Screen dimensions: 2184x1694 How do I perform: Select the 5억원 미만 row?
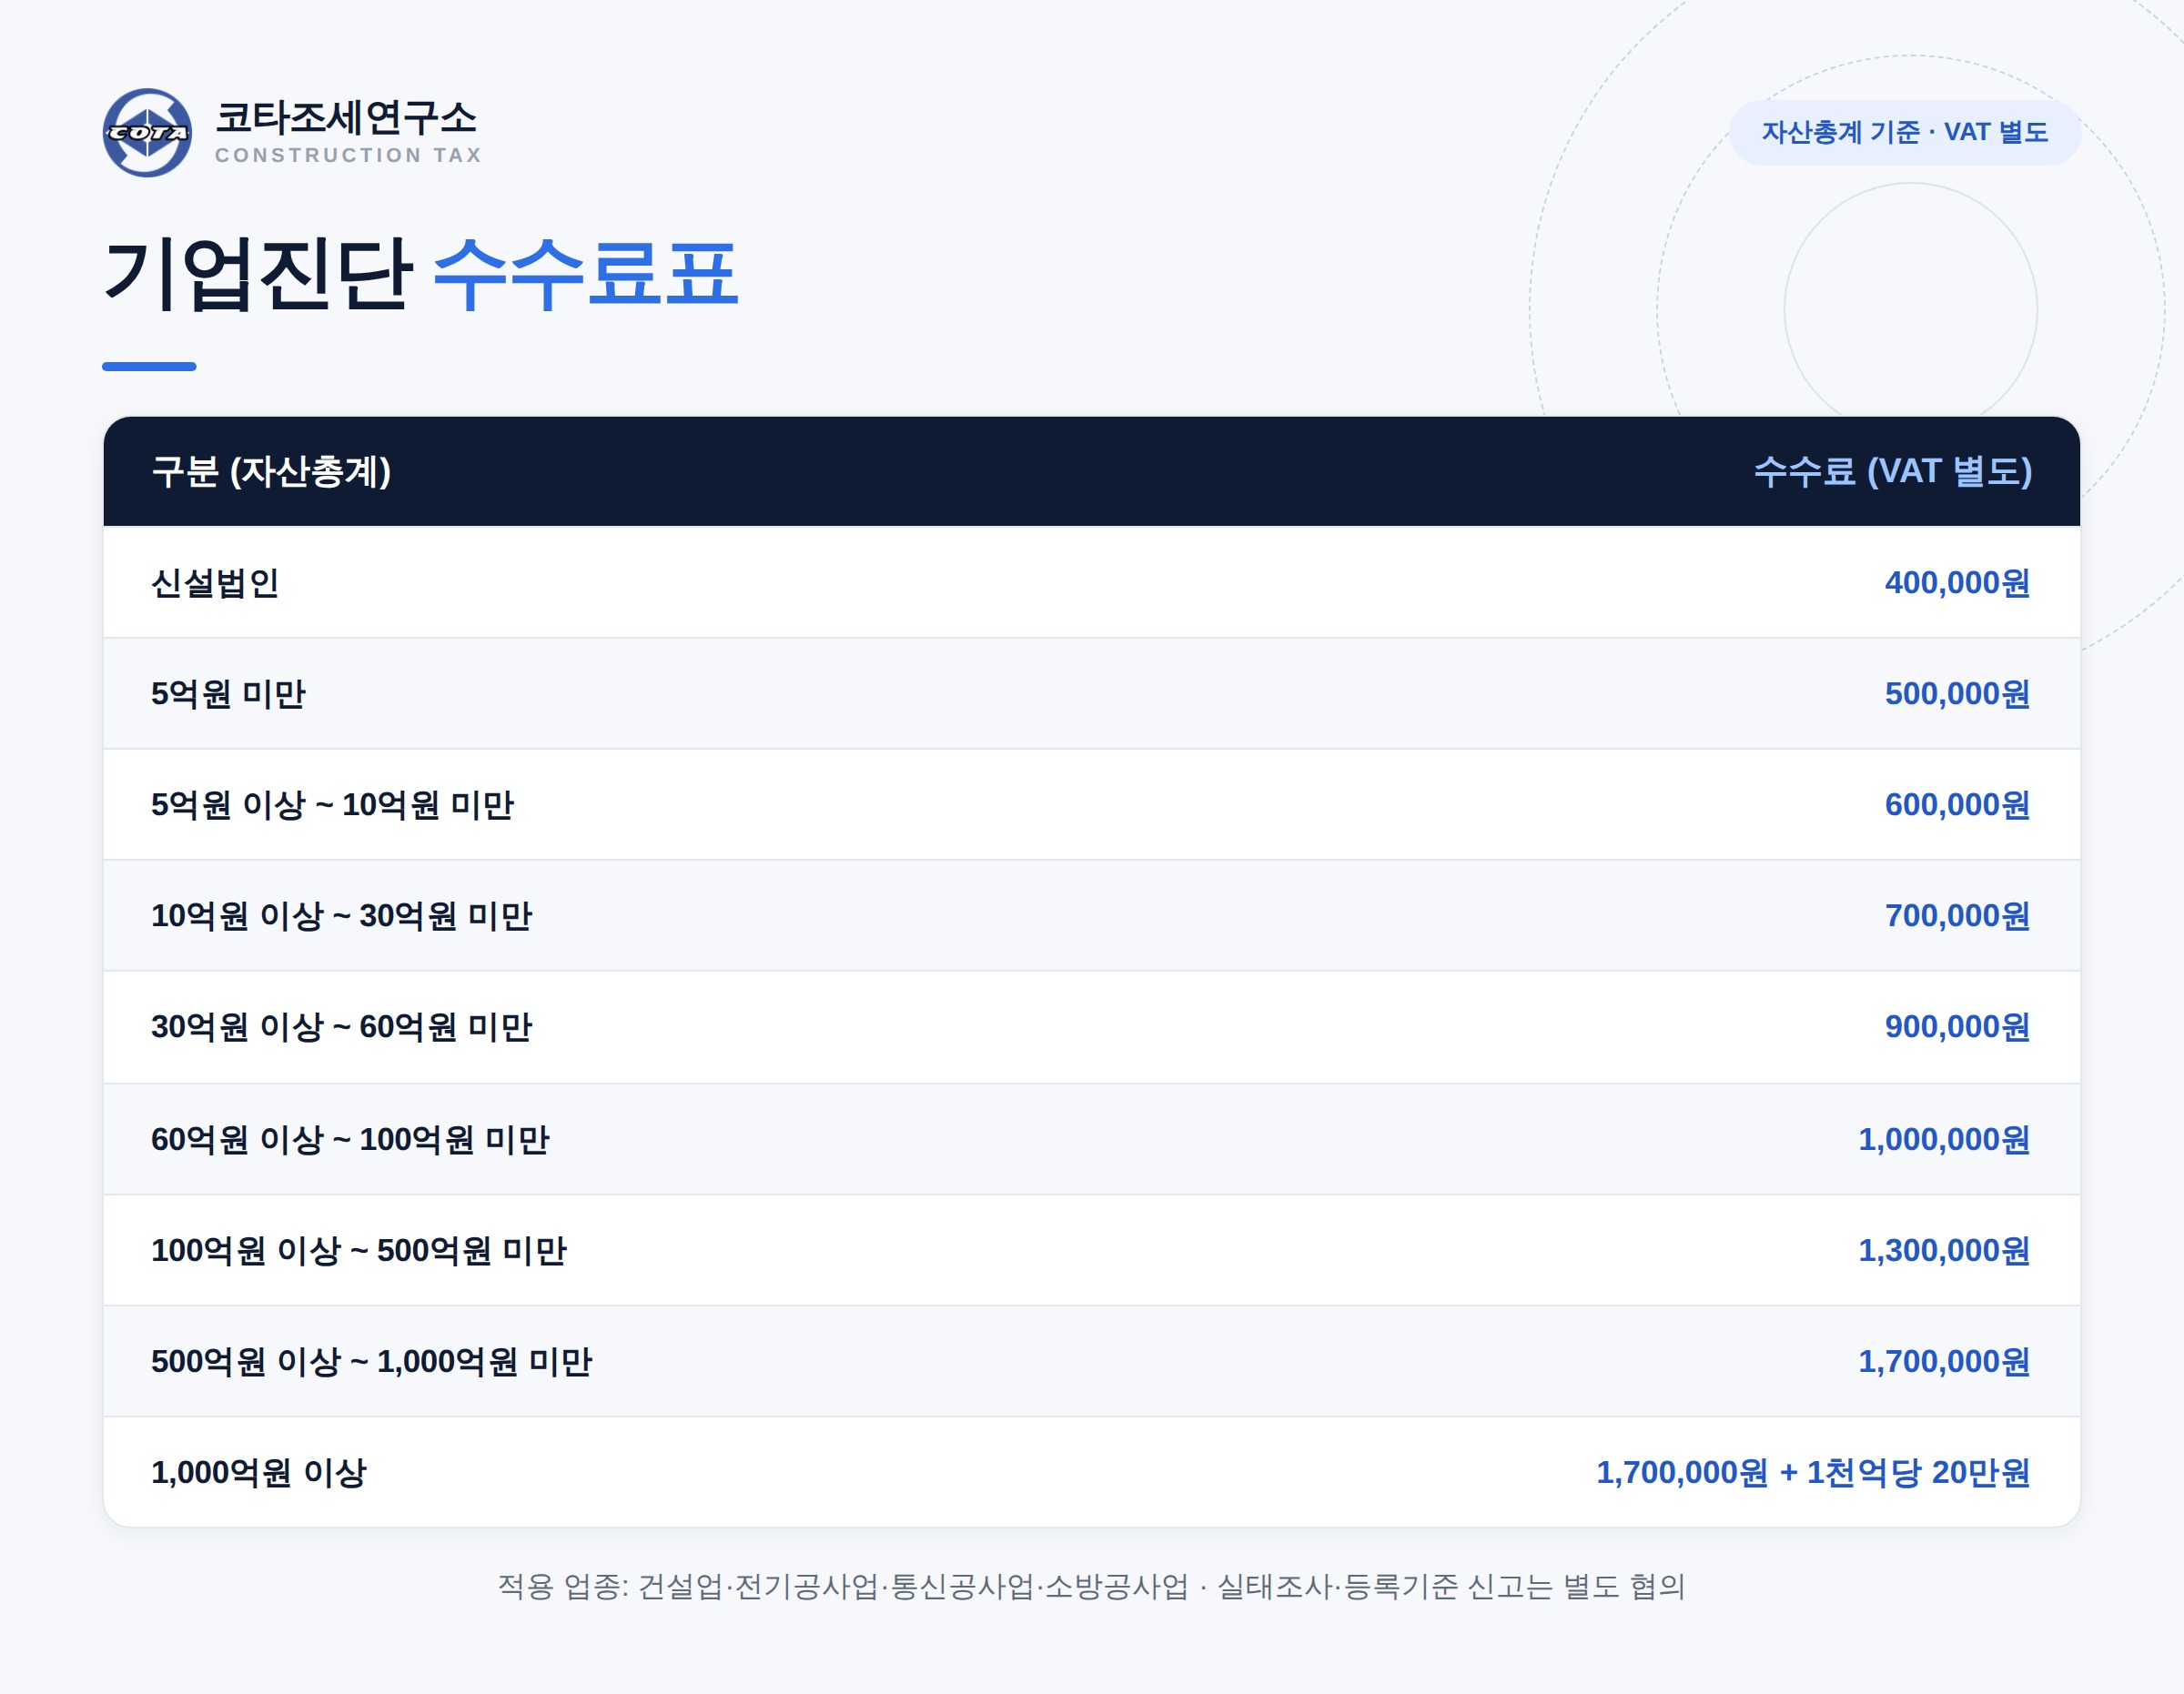(x=1092, y=693)
